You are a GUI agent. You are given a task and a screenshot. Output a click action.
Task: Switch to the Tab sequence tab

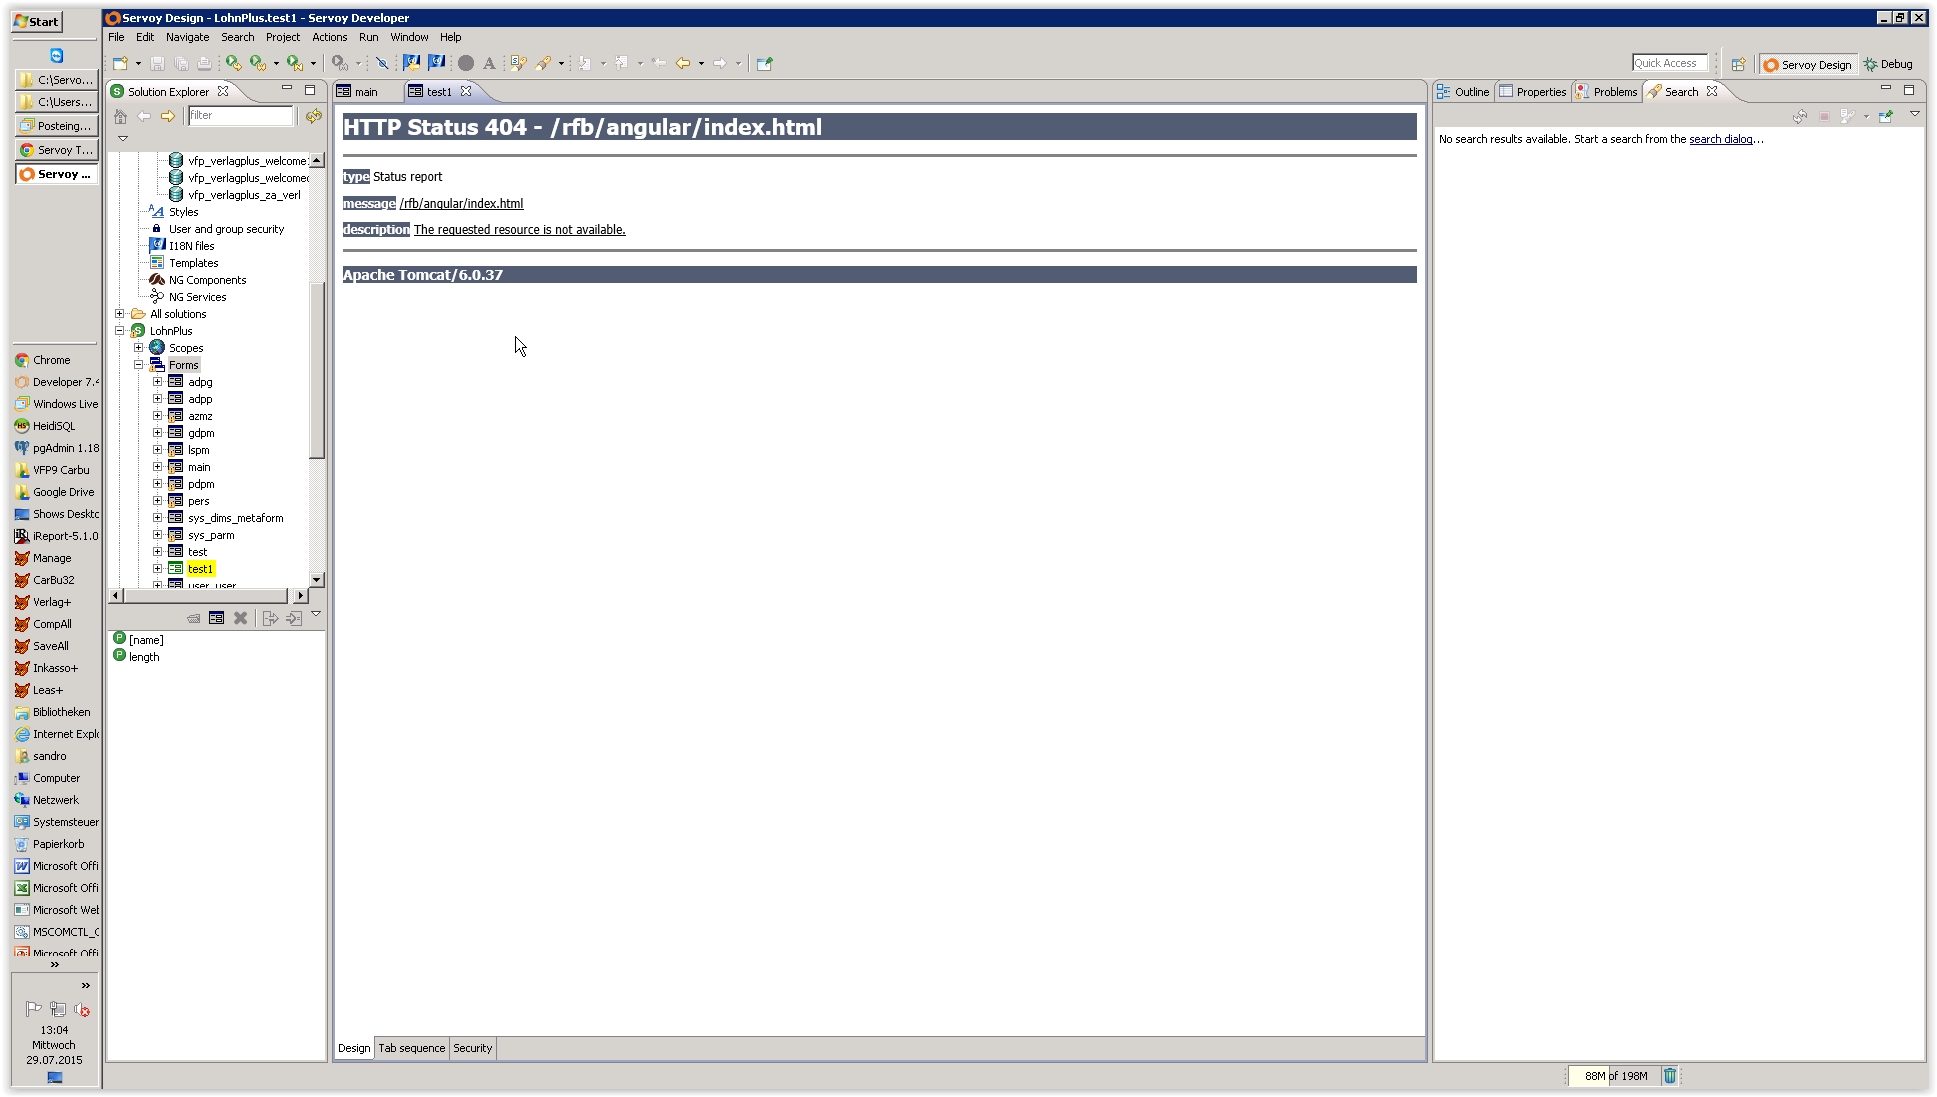click(x=410, y=1048)
